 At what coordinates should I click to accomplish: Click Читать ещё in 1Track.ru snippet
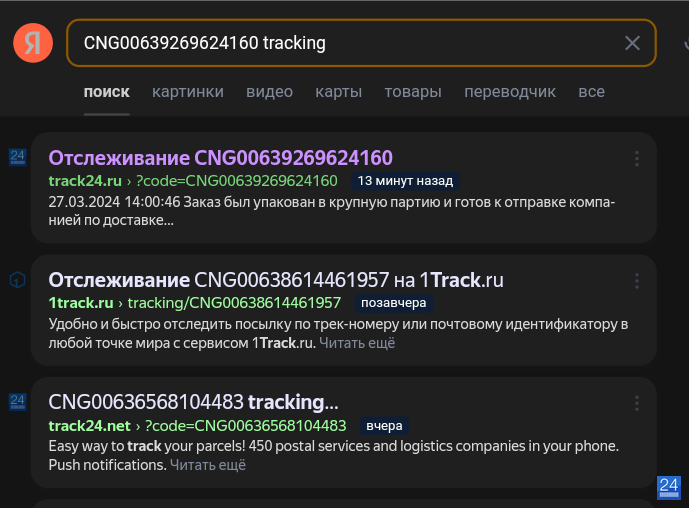coord(357,343)
